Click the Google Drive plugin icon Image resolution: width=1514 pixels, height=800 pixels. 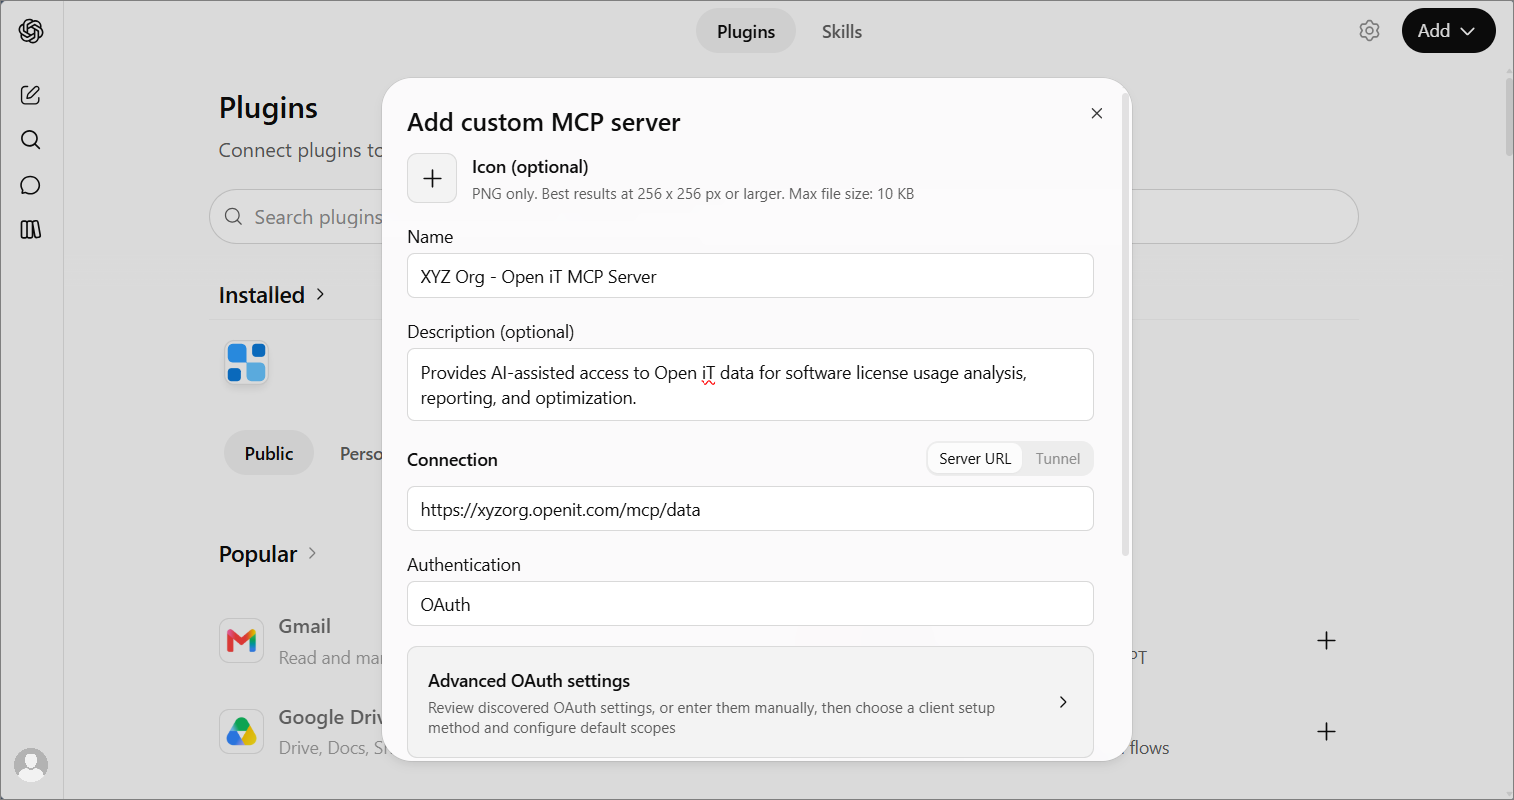[241, 731]
